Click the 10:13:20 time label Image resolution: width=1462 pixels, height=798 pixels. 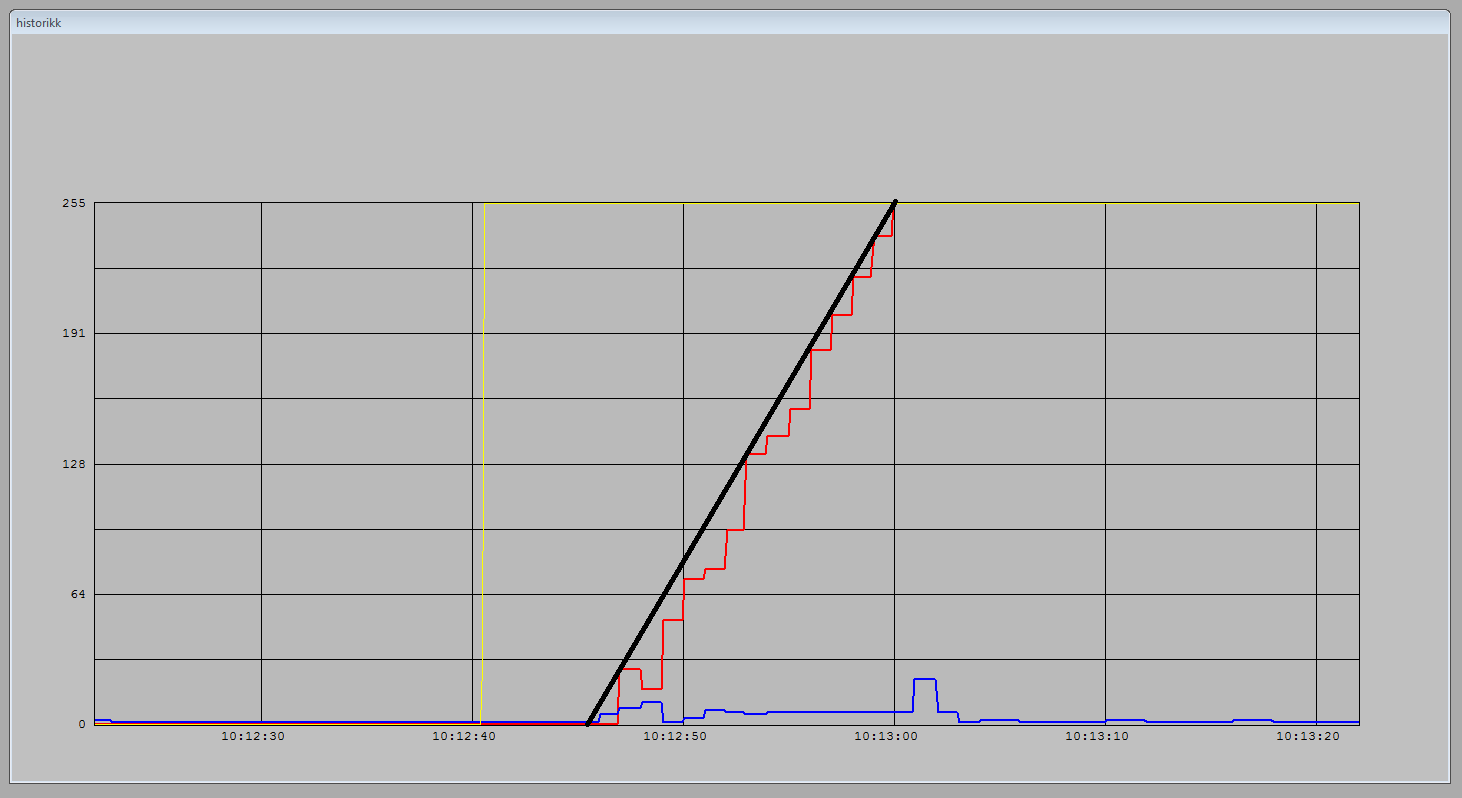click(x=1308, y=736)
